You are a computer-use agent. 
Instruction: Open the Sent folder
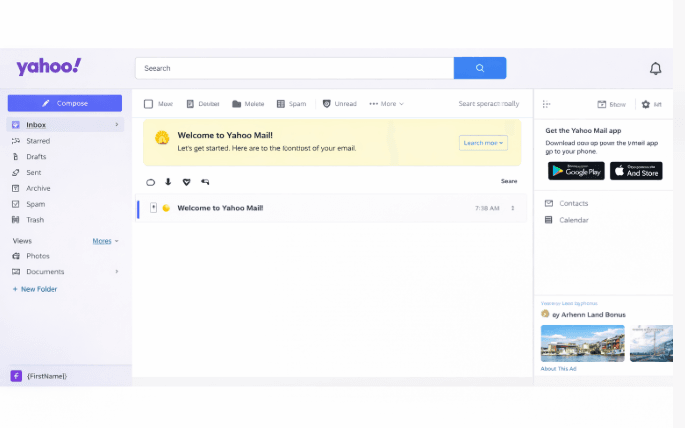(34, 173)
